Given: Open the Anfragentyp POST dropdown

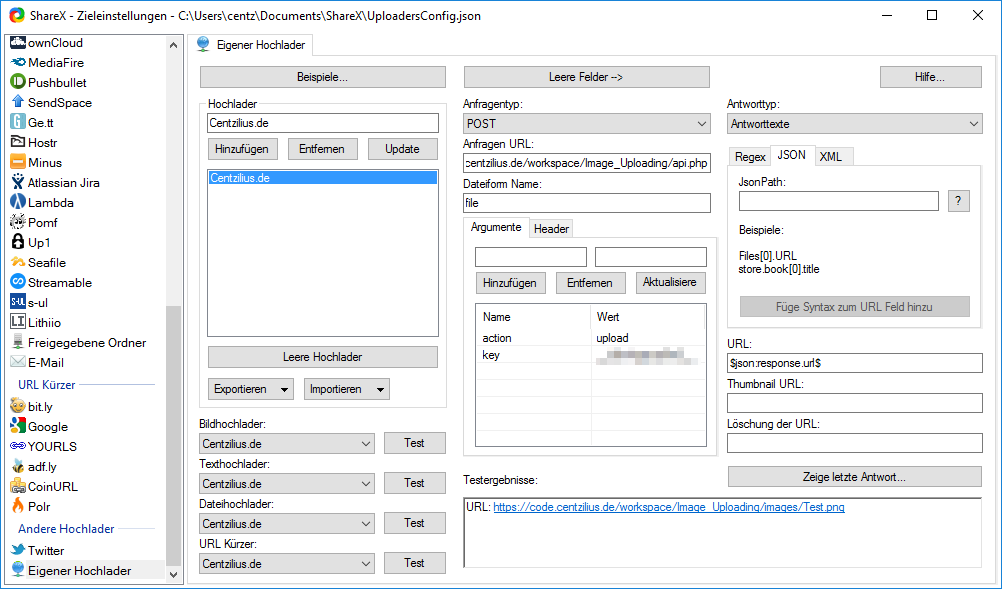Looking at the screenshot, I should coord(586,124).
